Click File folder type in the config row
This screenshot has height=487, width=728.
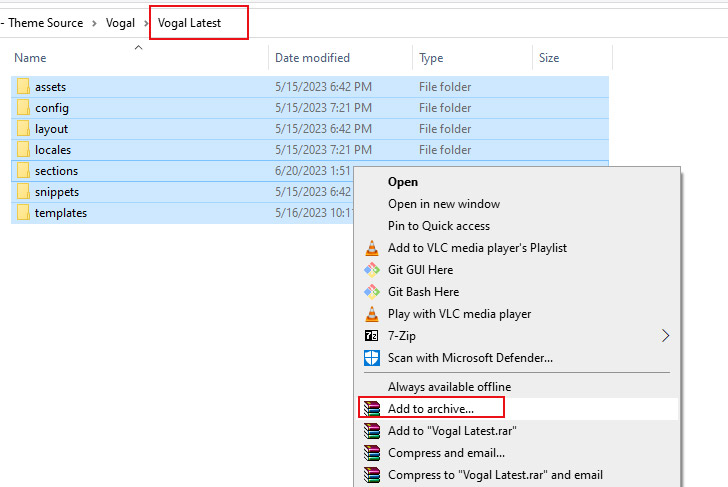click(445, 108)
